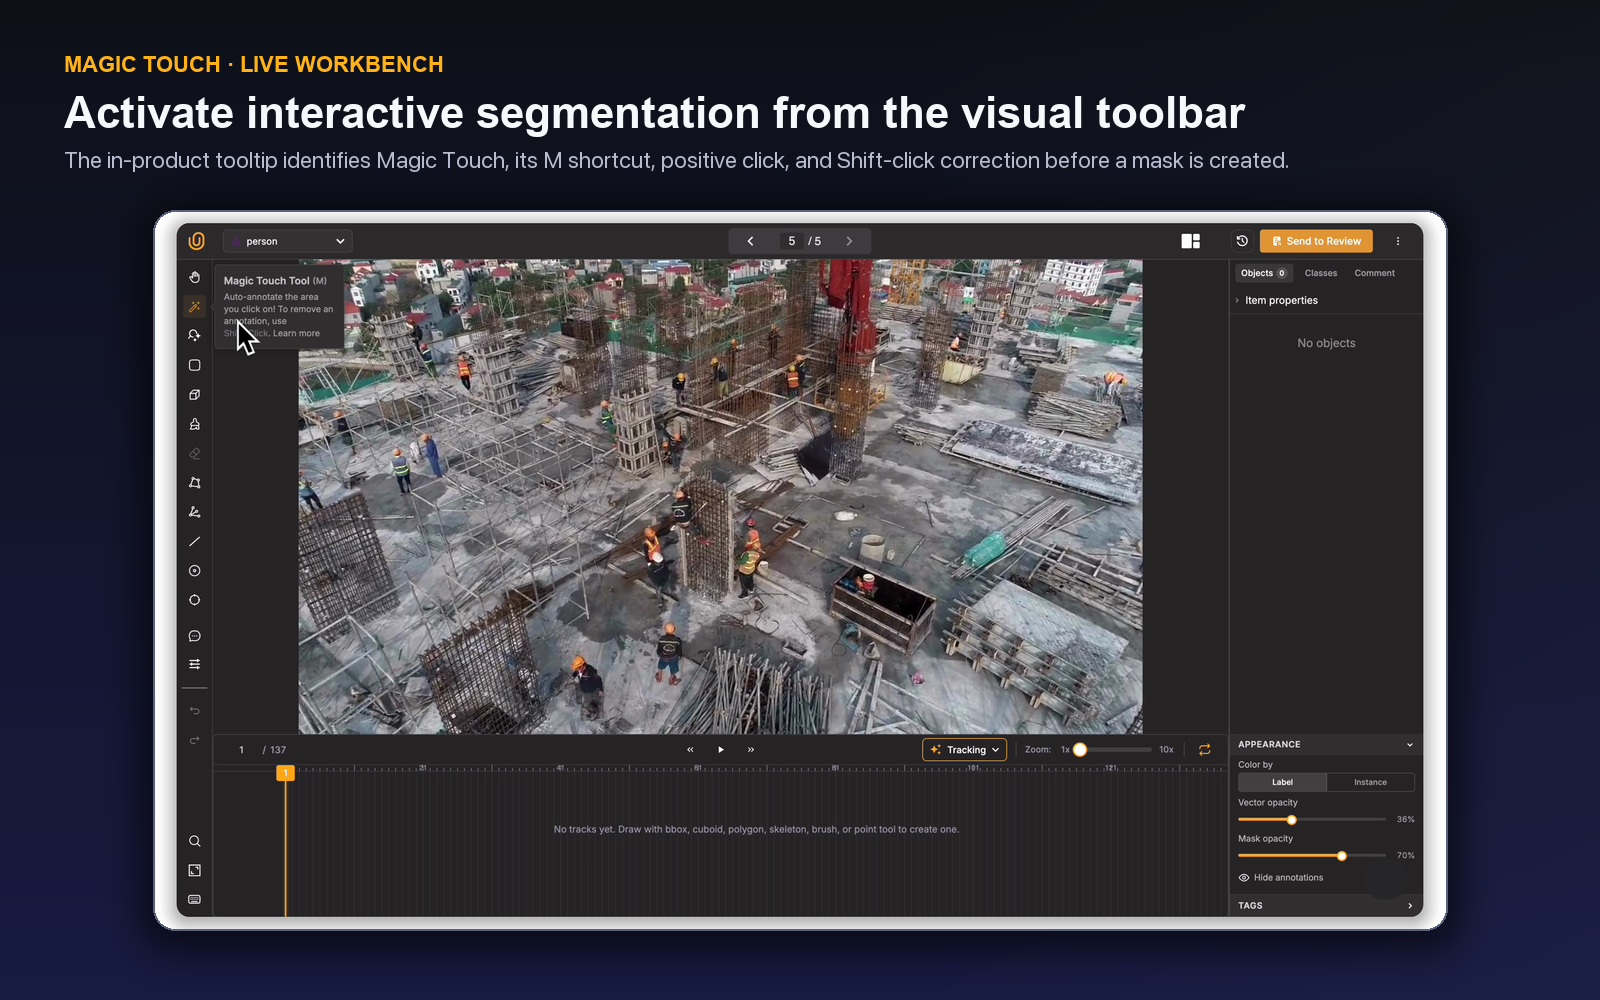Click the orange playhead marker on frame 1
Image resolution: width=1600 pixels, height=1000 pixels.
coord(285,773)
